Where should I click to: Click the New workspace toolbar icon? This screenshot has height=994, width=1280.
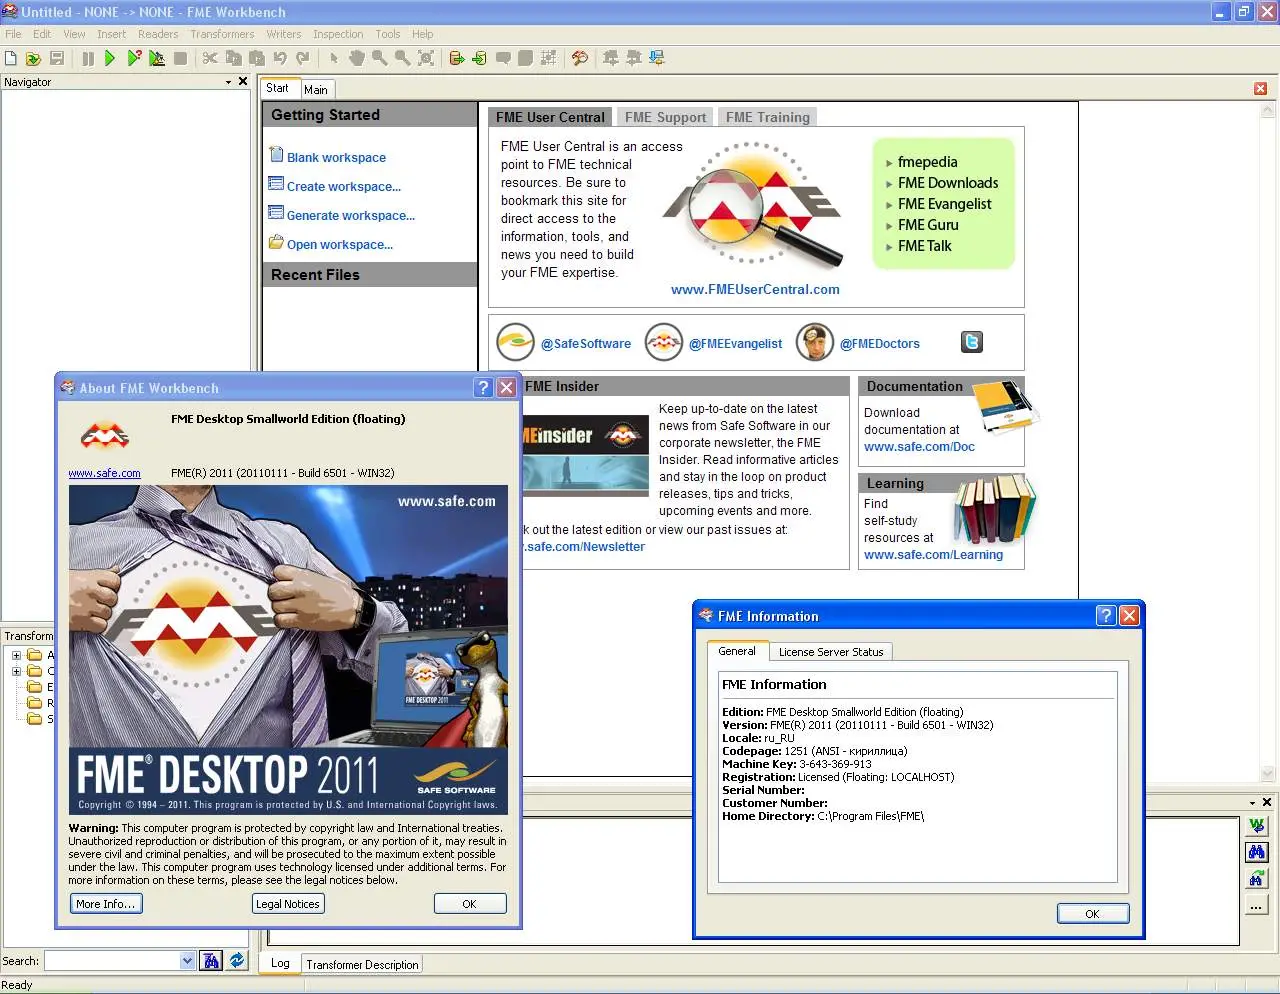pos(11,58)
